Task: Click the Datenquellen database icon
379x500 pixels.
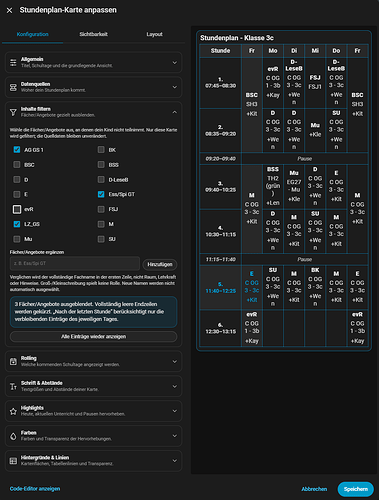Action: click(x=13, y=87)
